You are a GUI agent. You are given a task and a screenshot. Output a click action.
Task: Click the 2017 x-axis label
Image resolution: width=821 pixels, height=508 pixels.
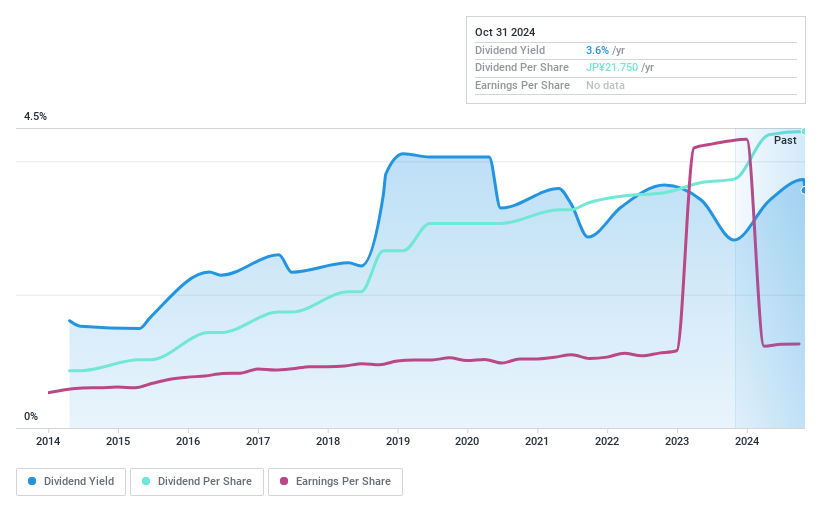[x=258, y=441]
